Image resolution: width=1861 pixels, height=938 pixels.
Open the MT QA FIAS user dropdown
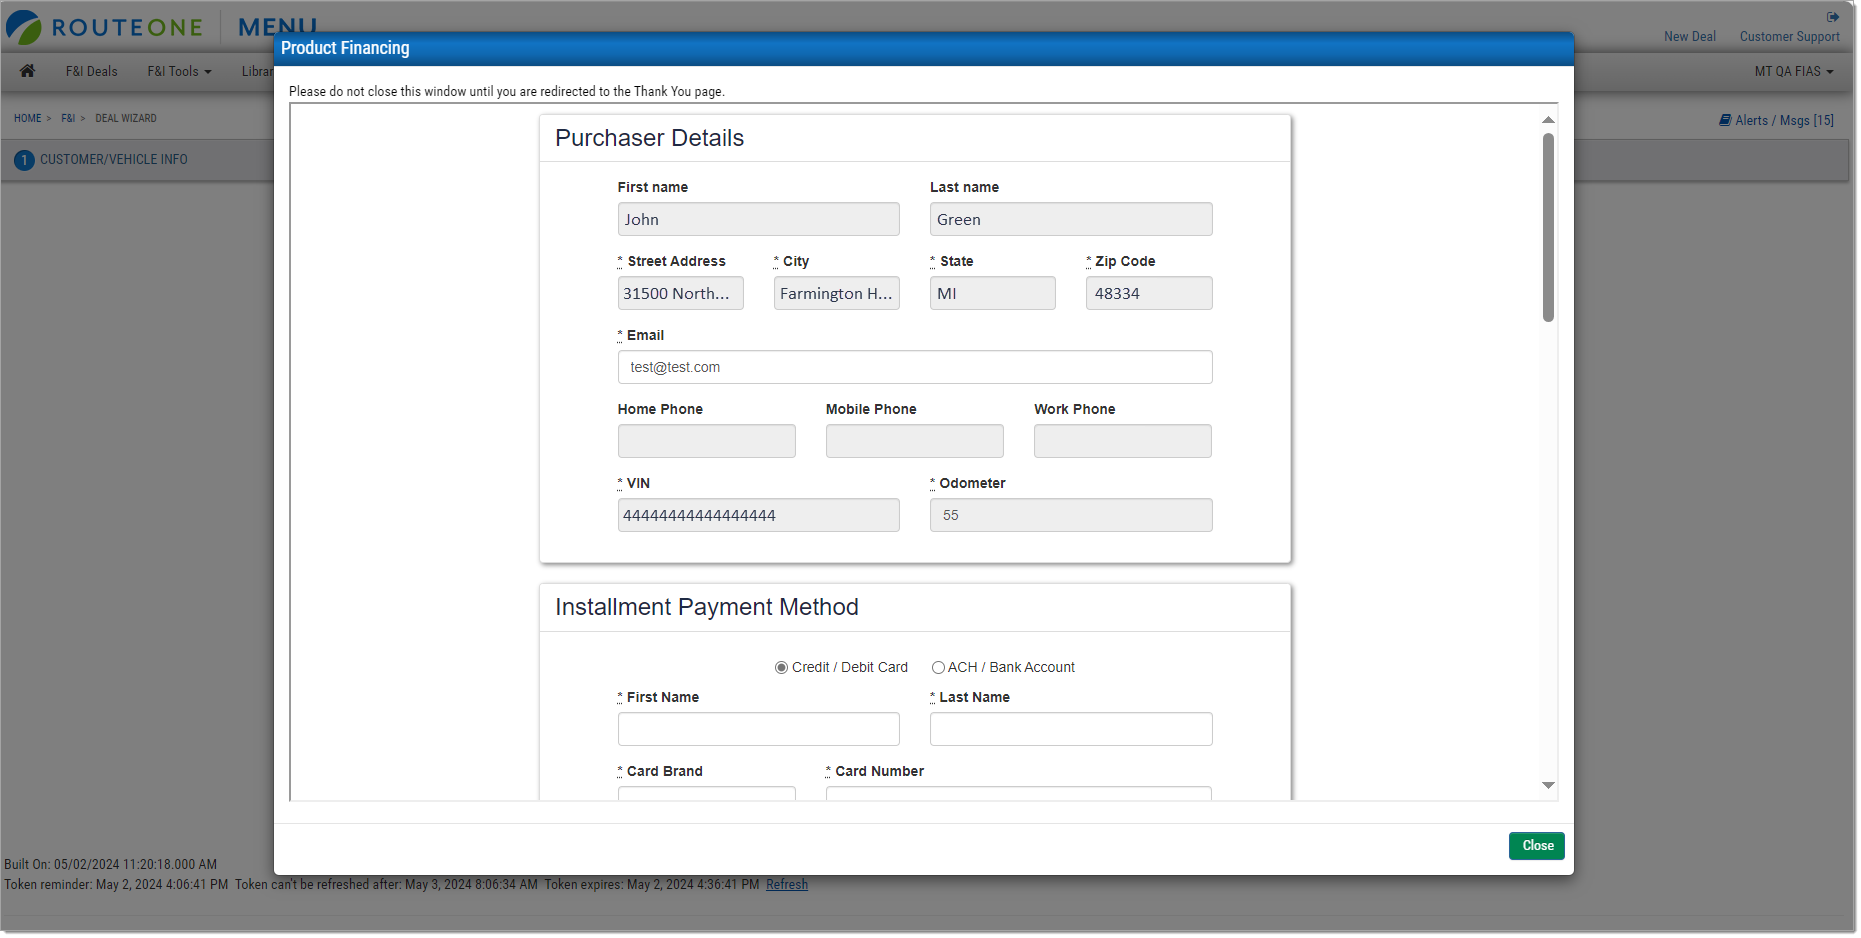(1793, 71)
